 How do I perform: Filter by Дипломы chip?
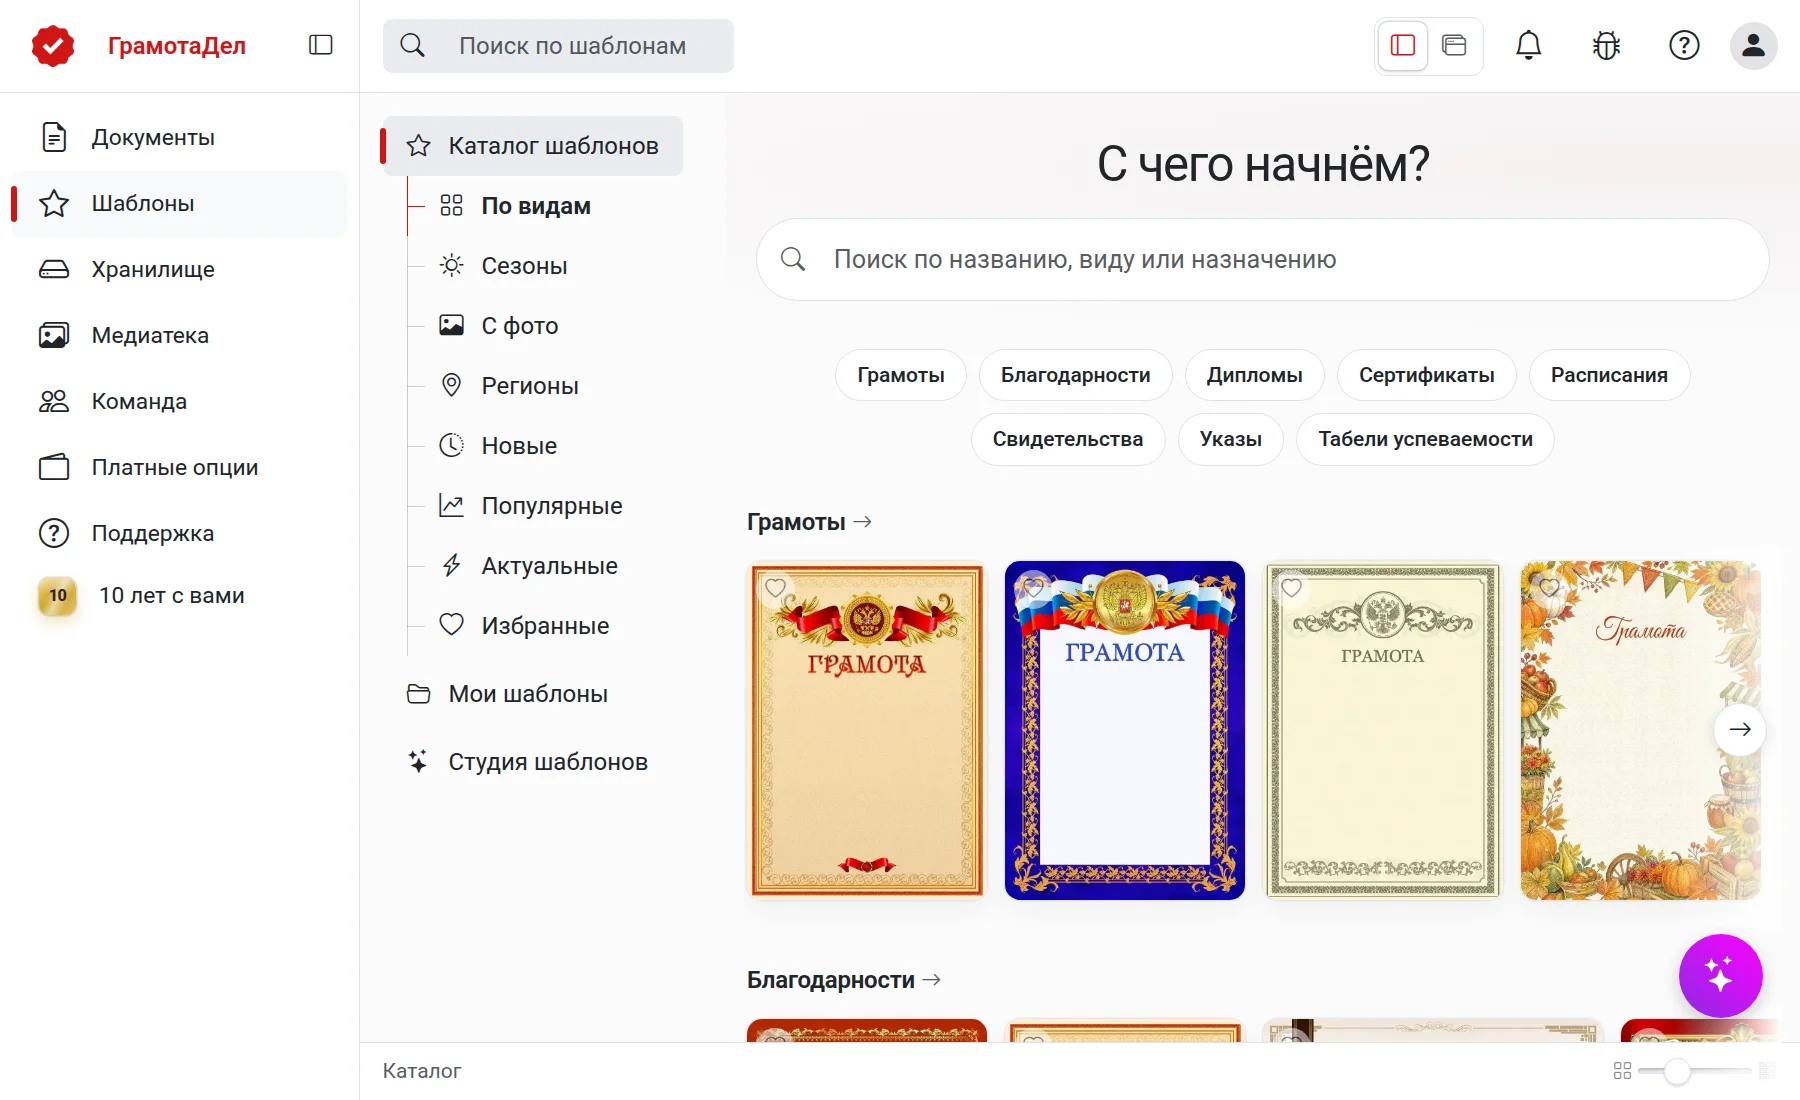(1254, 375)
